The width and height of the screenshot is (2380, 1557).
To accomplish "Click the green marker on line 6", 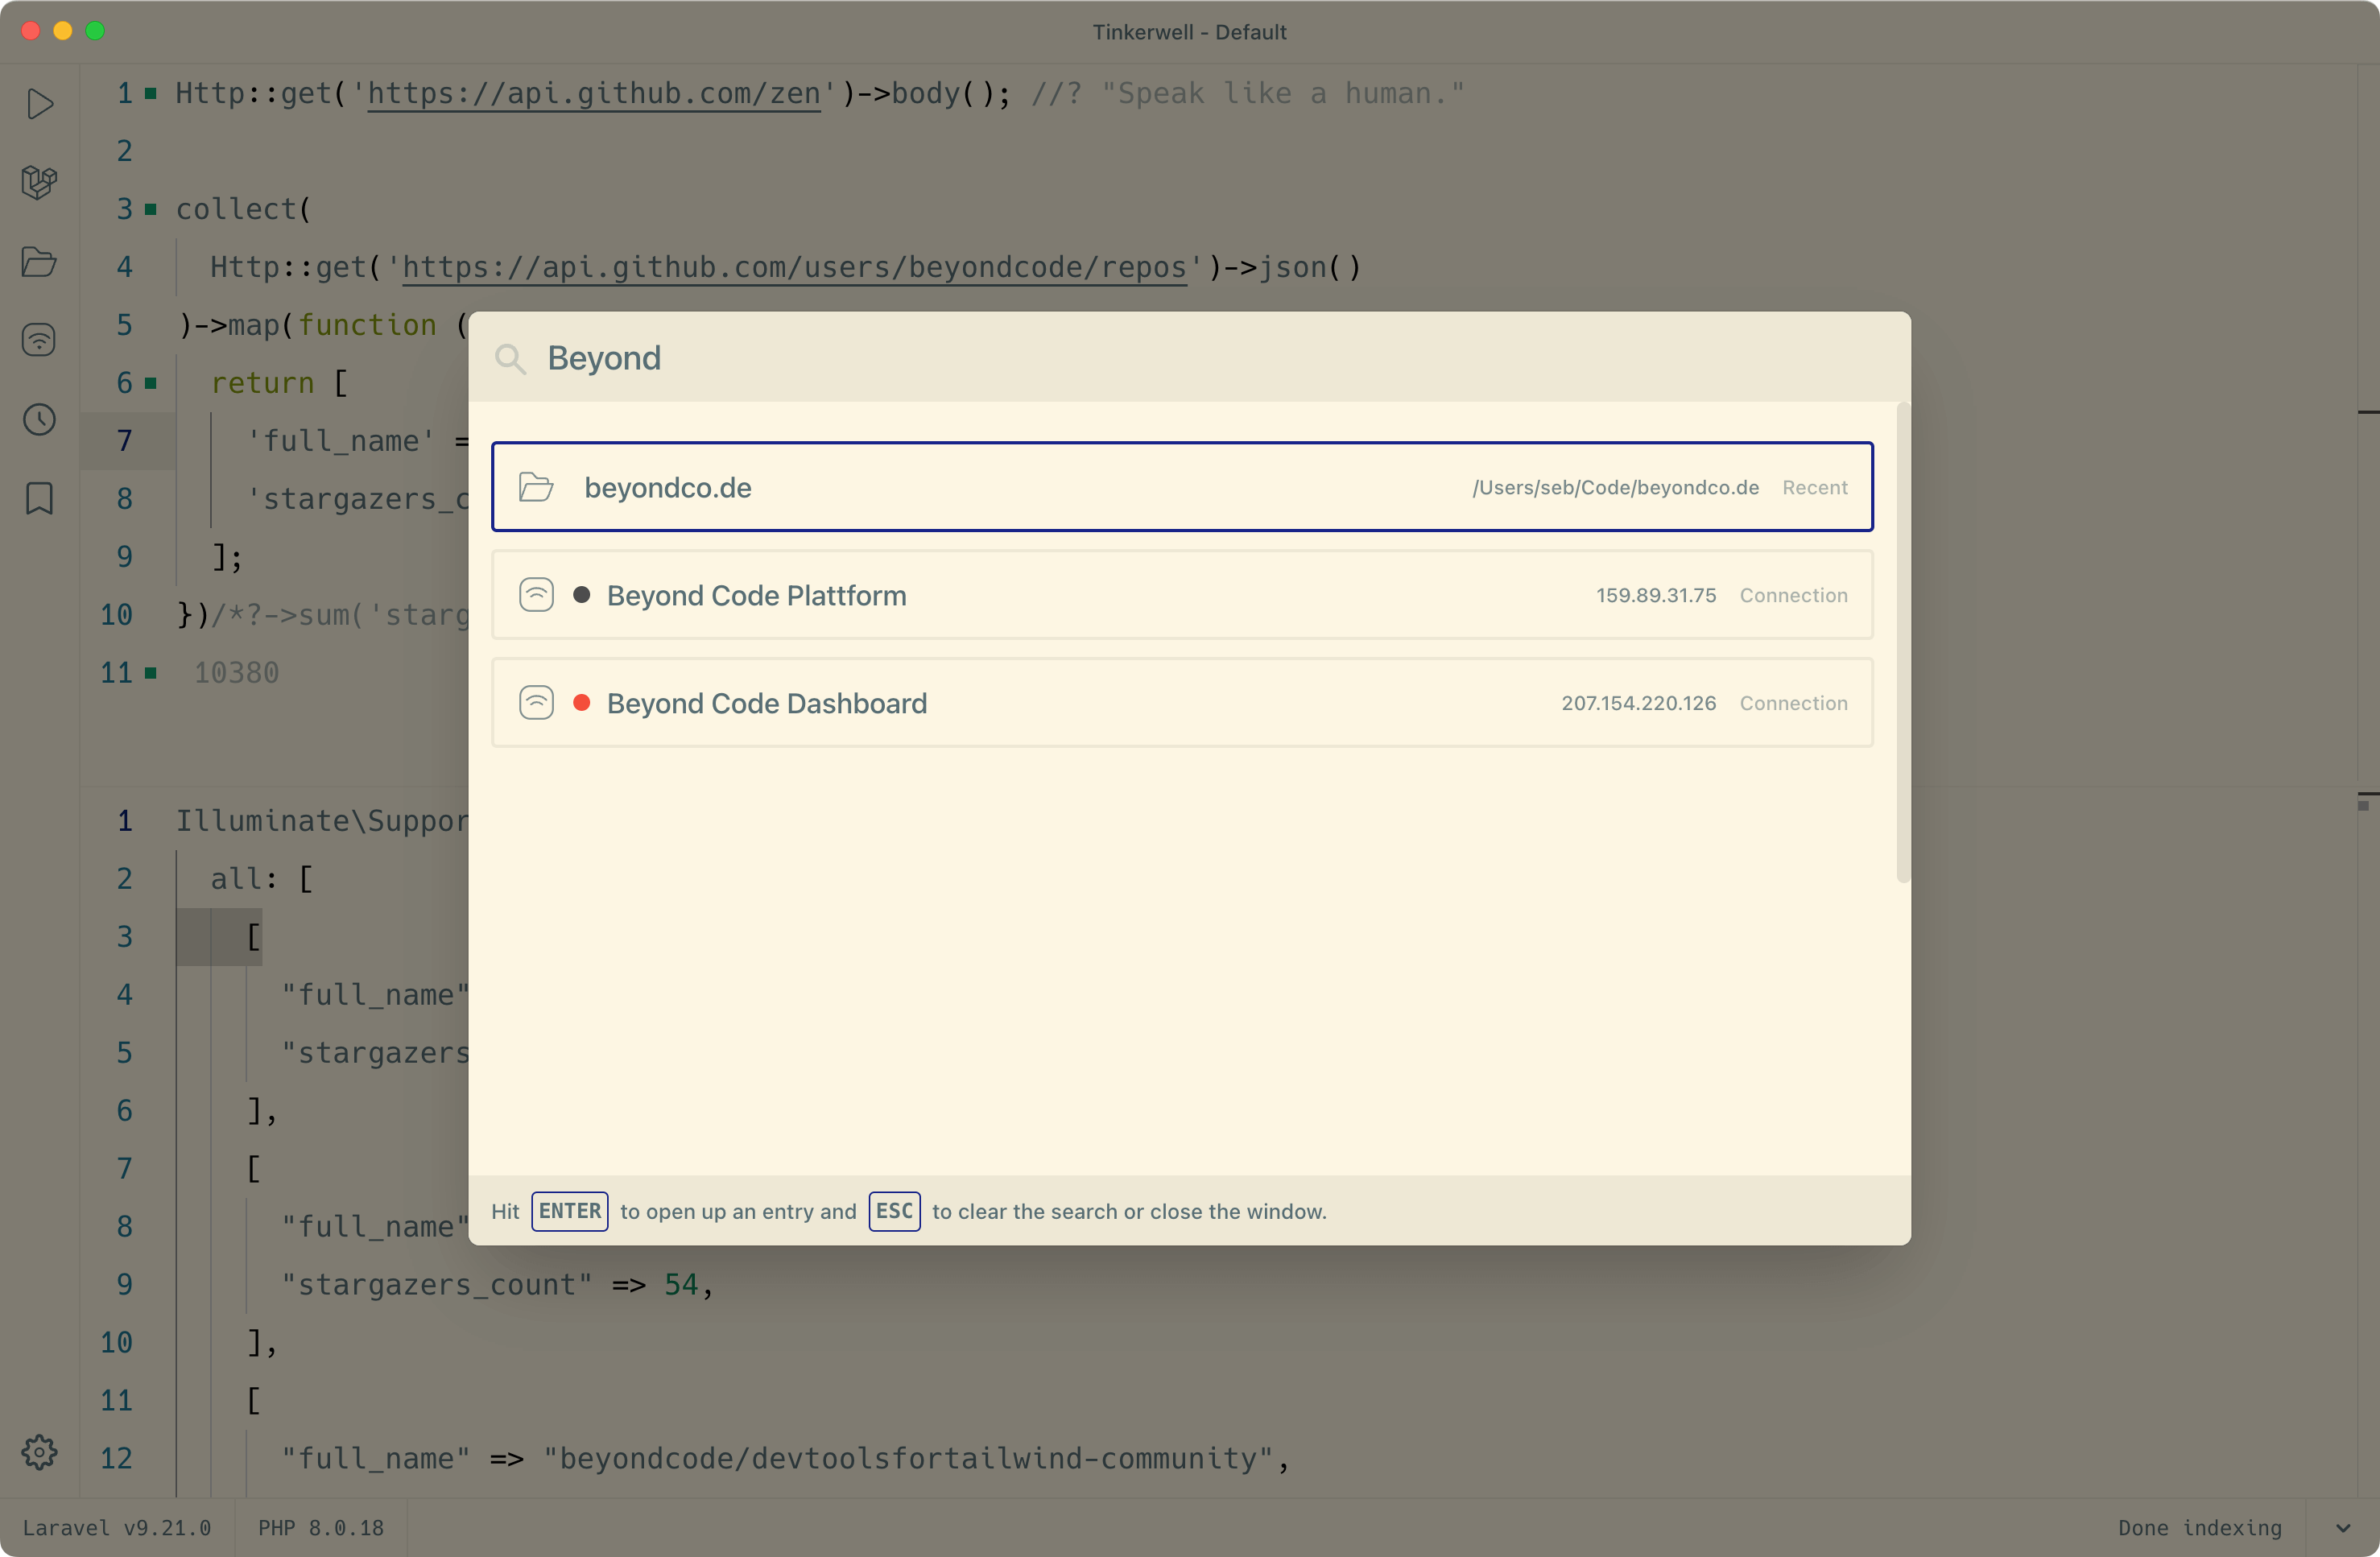I will click(151, 383).
